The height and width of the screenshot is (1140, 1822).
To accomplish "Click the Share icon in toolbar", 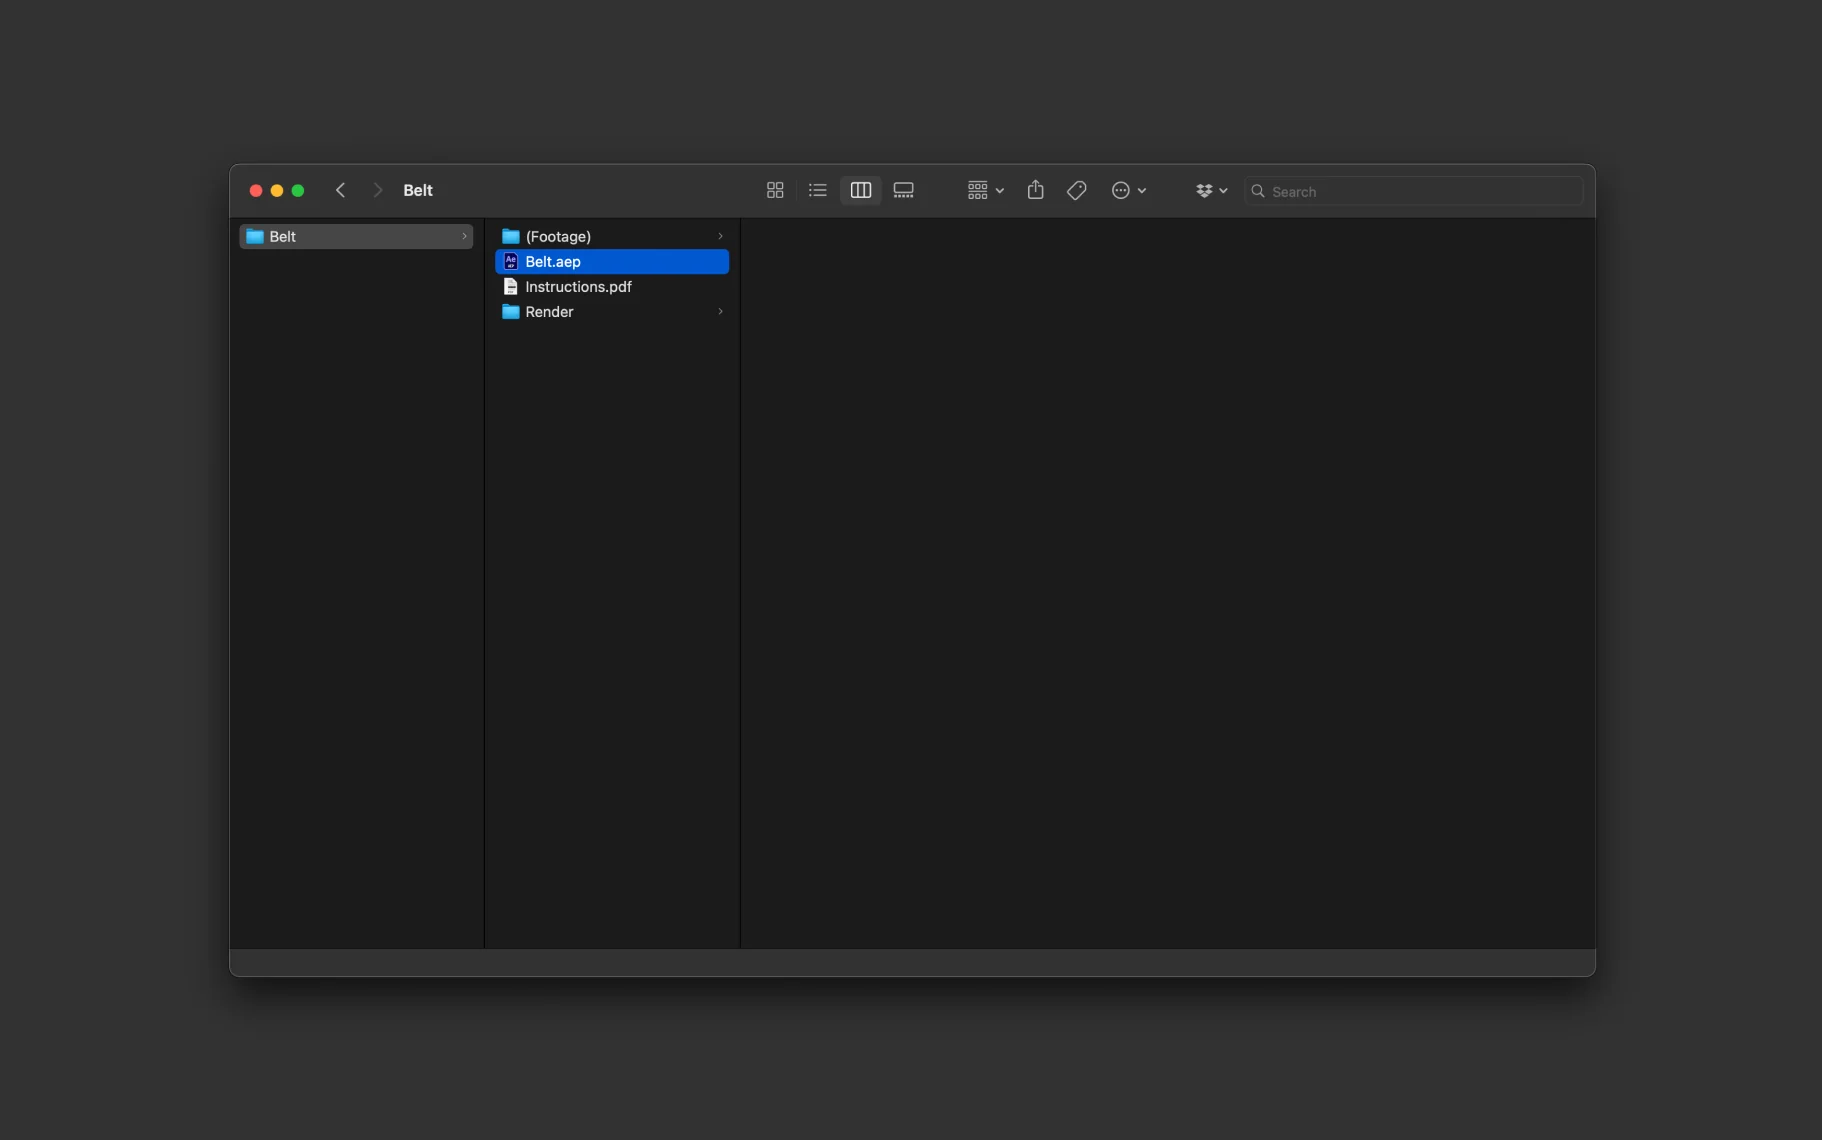I will tap(1036, 190).
